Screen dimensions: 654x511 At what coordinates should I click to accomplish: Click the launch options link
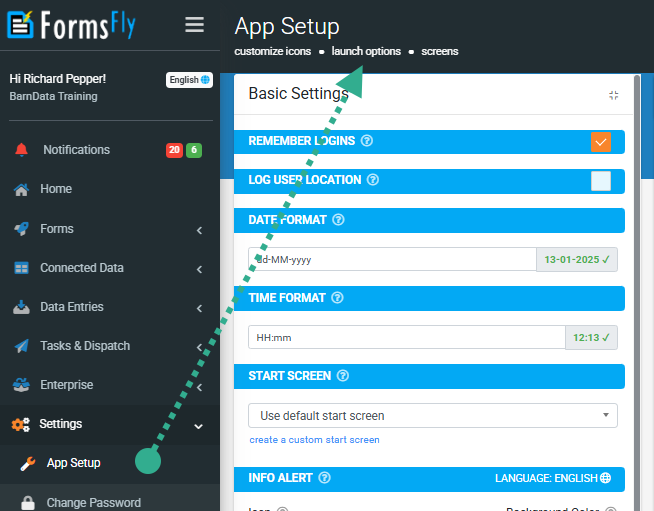pyautogui.click(x=366, y=51)
